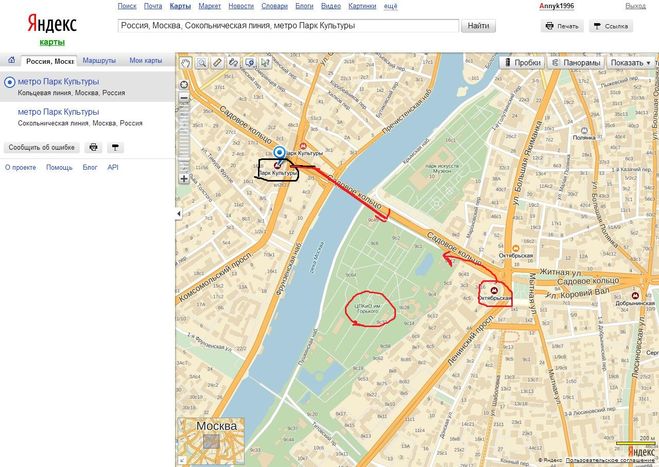
Task: Toggle Панорамы street view layer
Action: click(x=576, y=63)
